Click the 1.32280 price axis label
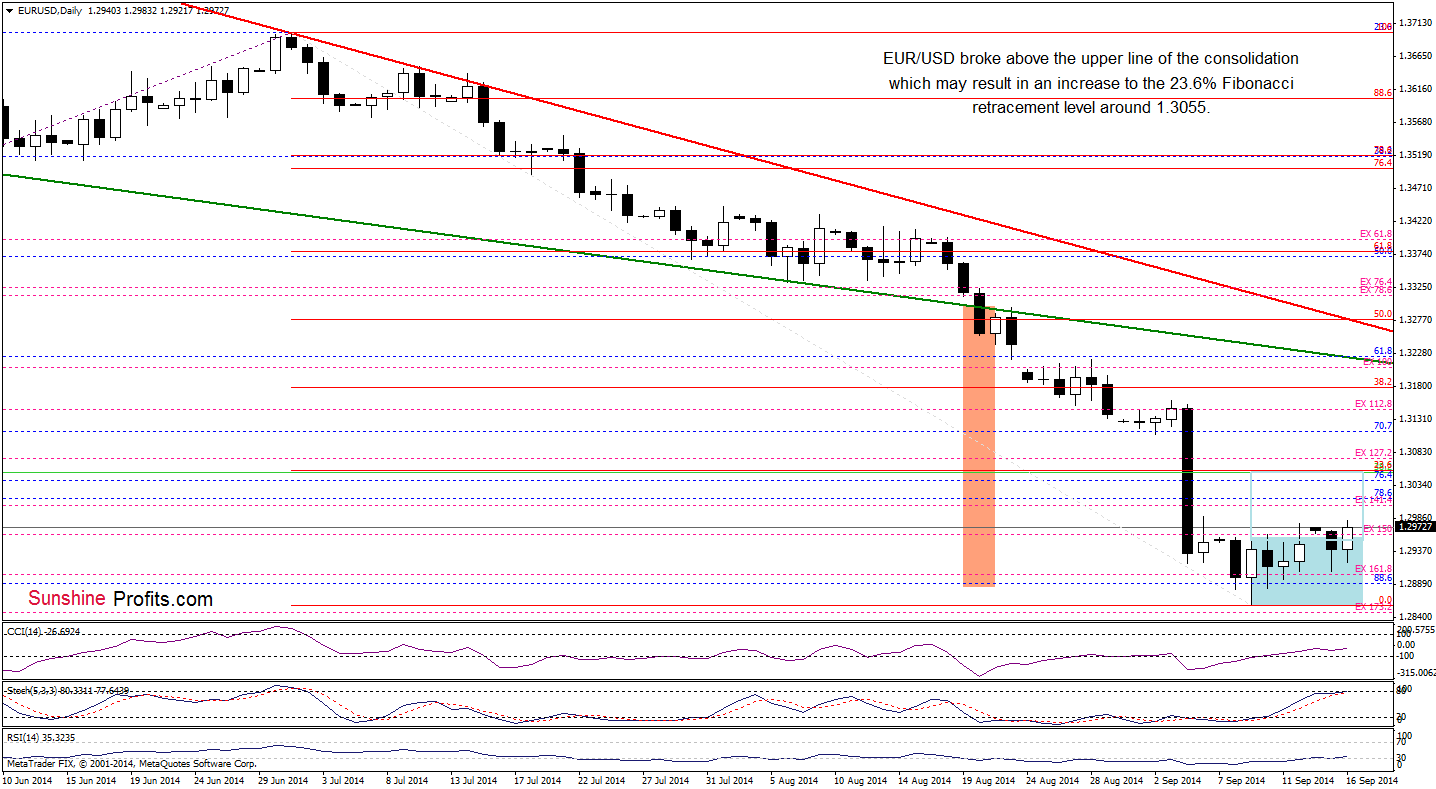Viewport: 1436px width, 789px height. (1414, 353)
